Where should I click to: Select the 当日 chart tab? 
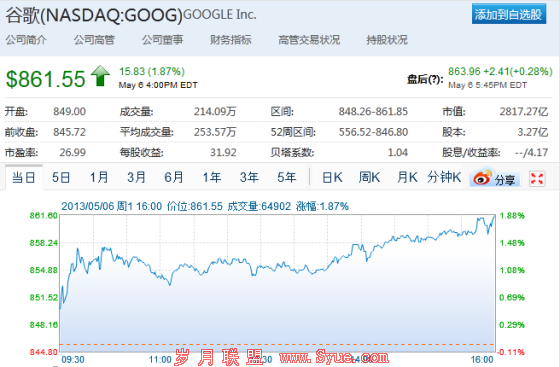coord(24,177)
